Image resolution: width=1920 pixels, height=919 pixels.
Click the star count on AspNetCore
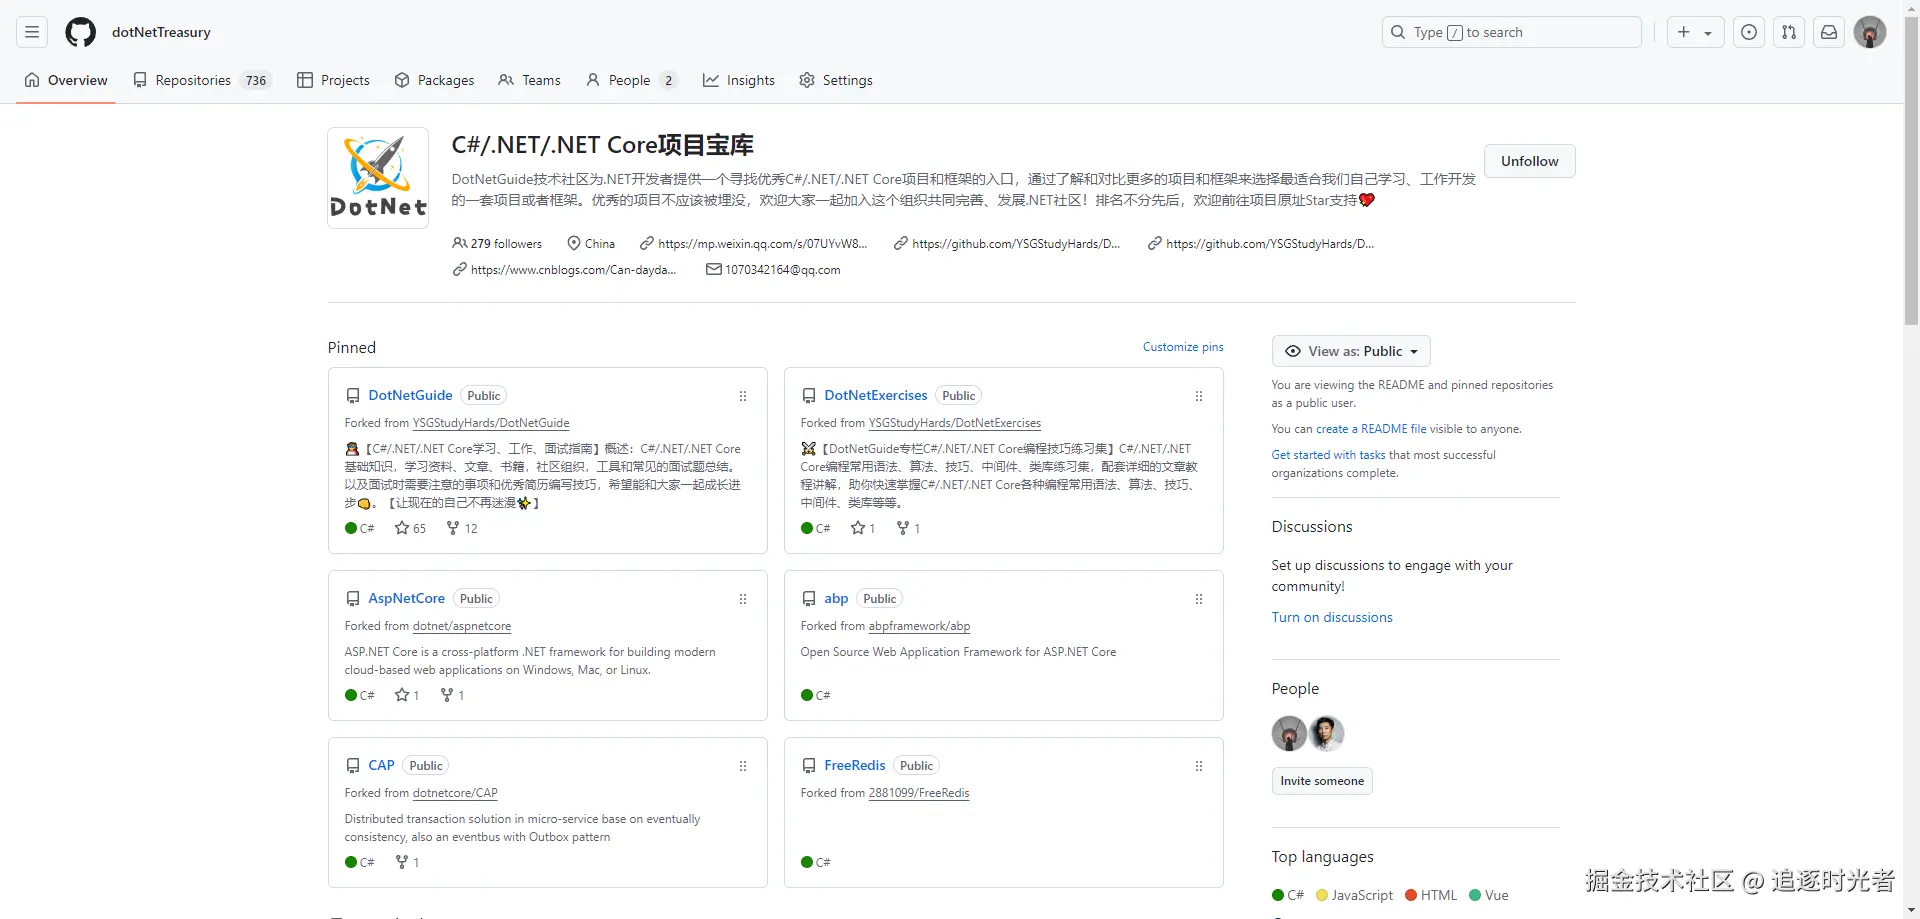click(407, 695)
